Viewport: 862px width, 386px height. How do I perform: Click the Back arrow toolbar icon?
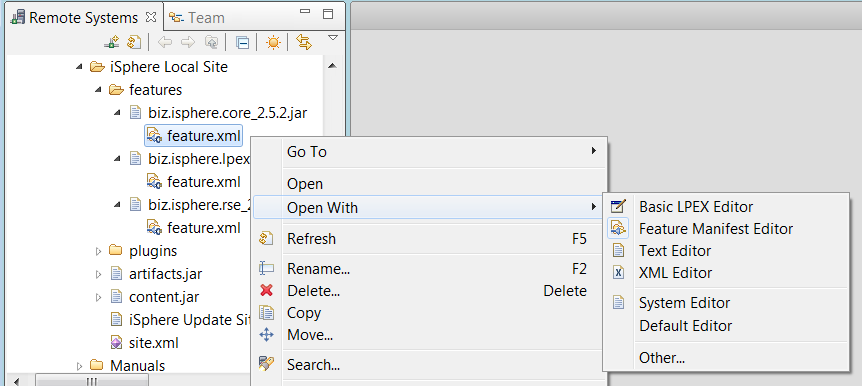click(x=164, y=42)
